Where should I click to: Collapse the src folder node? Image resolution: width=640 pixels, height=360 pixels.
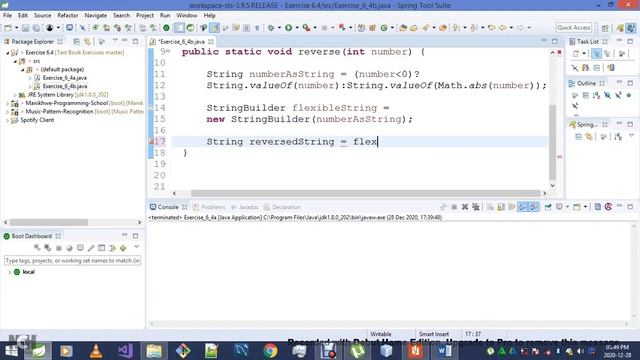(x=15, y=61)
